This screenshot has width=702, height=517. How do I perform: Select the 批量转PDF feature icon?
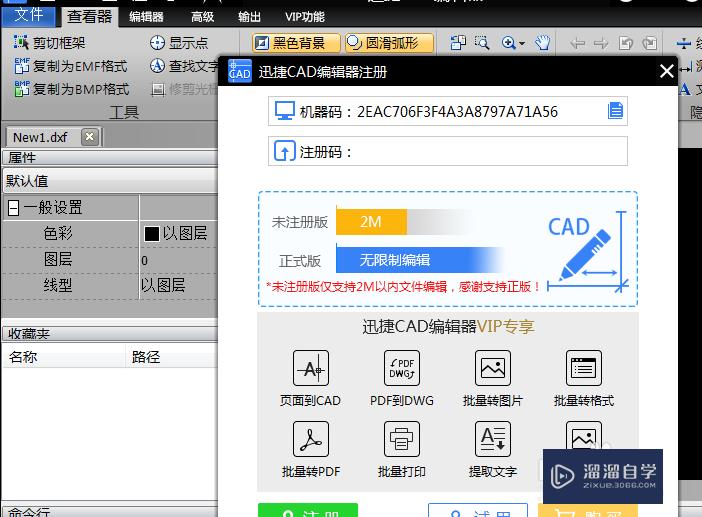coord(311,439)
